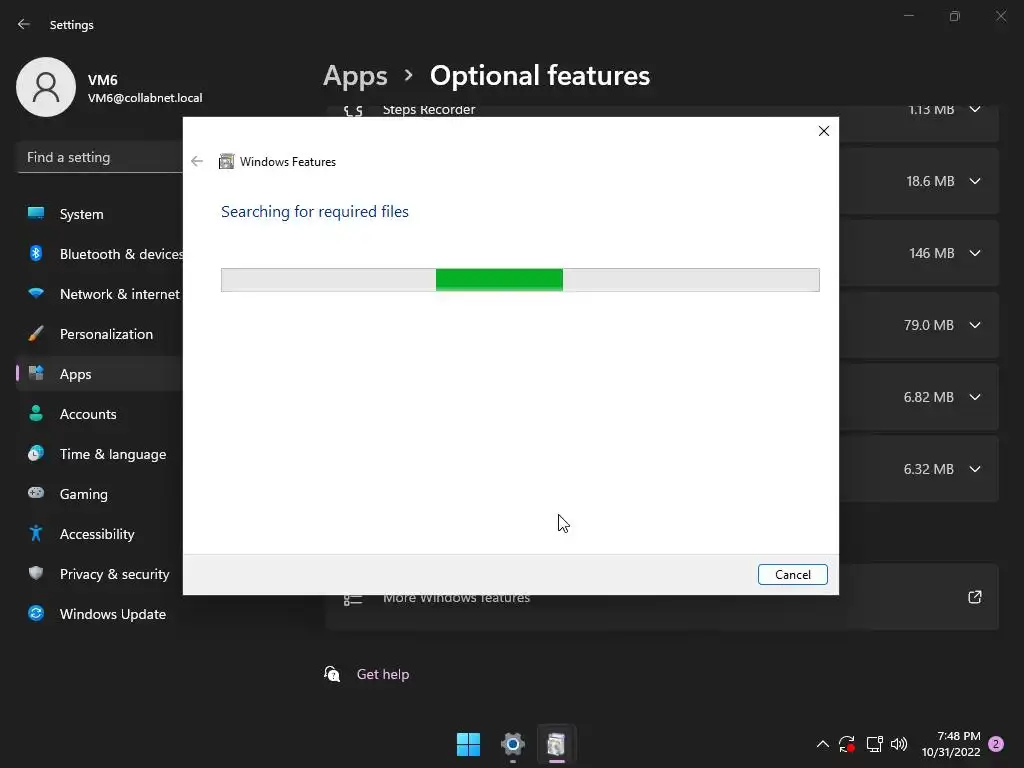Expand the 18.6 MB feature row
The height and width of the screenshot is (768, 1024).
click(974, 181)
